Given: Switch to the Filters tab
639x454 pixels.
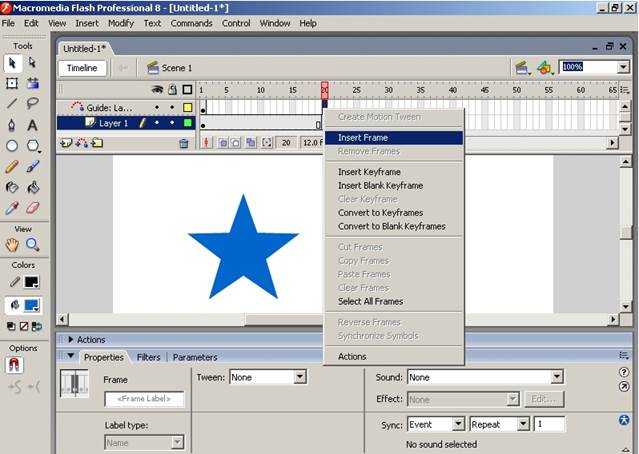Looking at the screenshot, I should tap(148, 357).
